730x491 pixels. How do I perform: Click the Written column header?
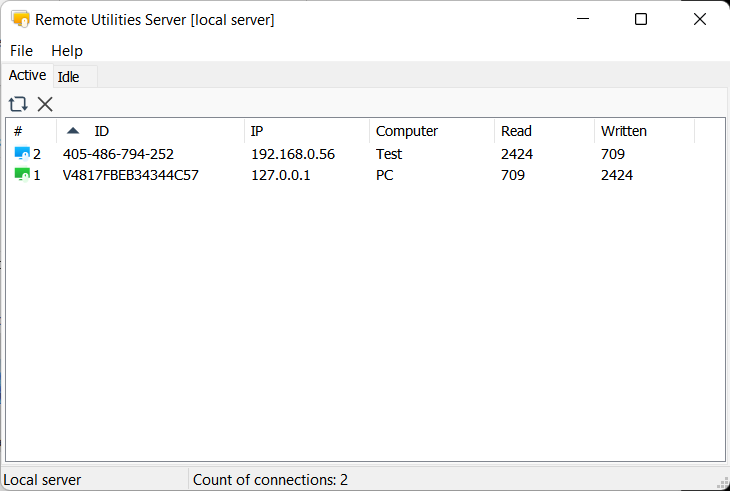pos(642,131)
